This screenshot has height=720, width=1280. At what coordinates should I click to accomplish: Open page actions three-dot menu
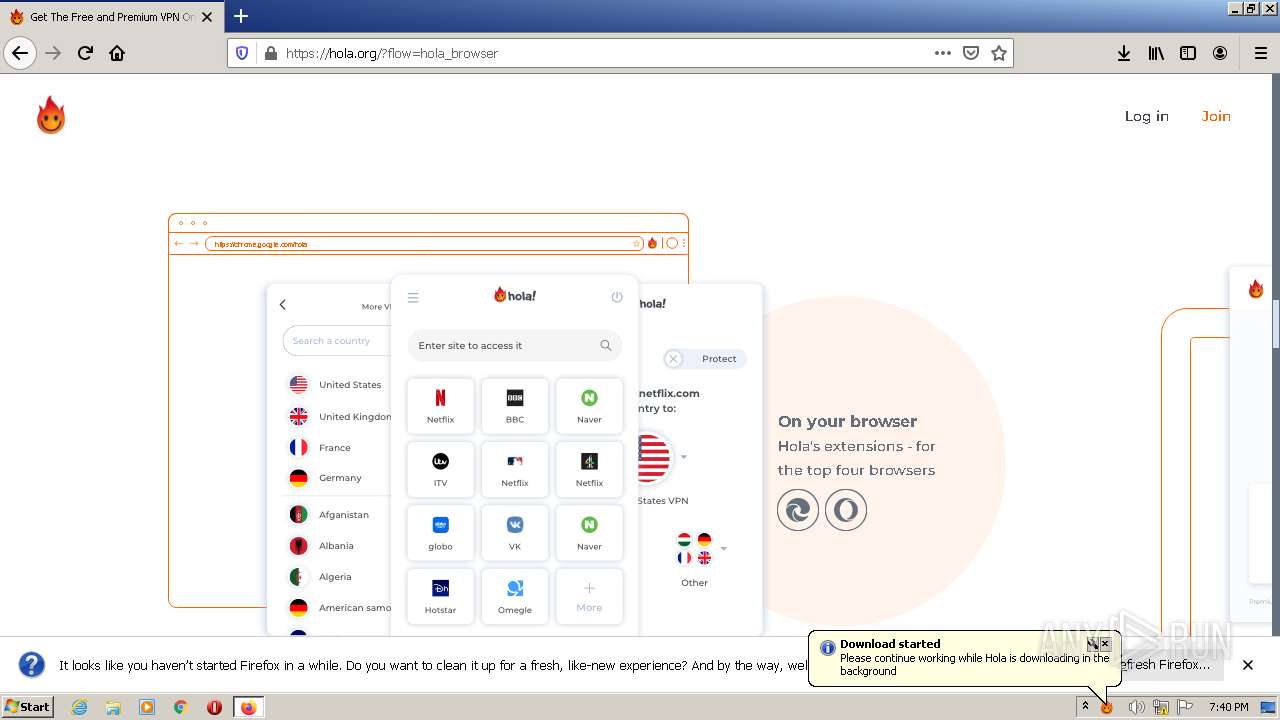[x=942, y=53]
